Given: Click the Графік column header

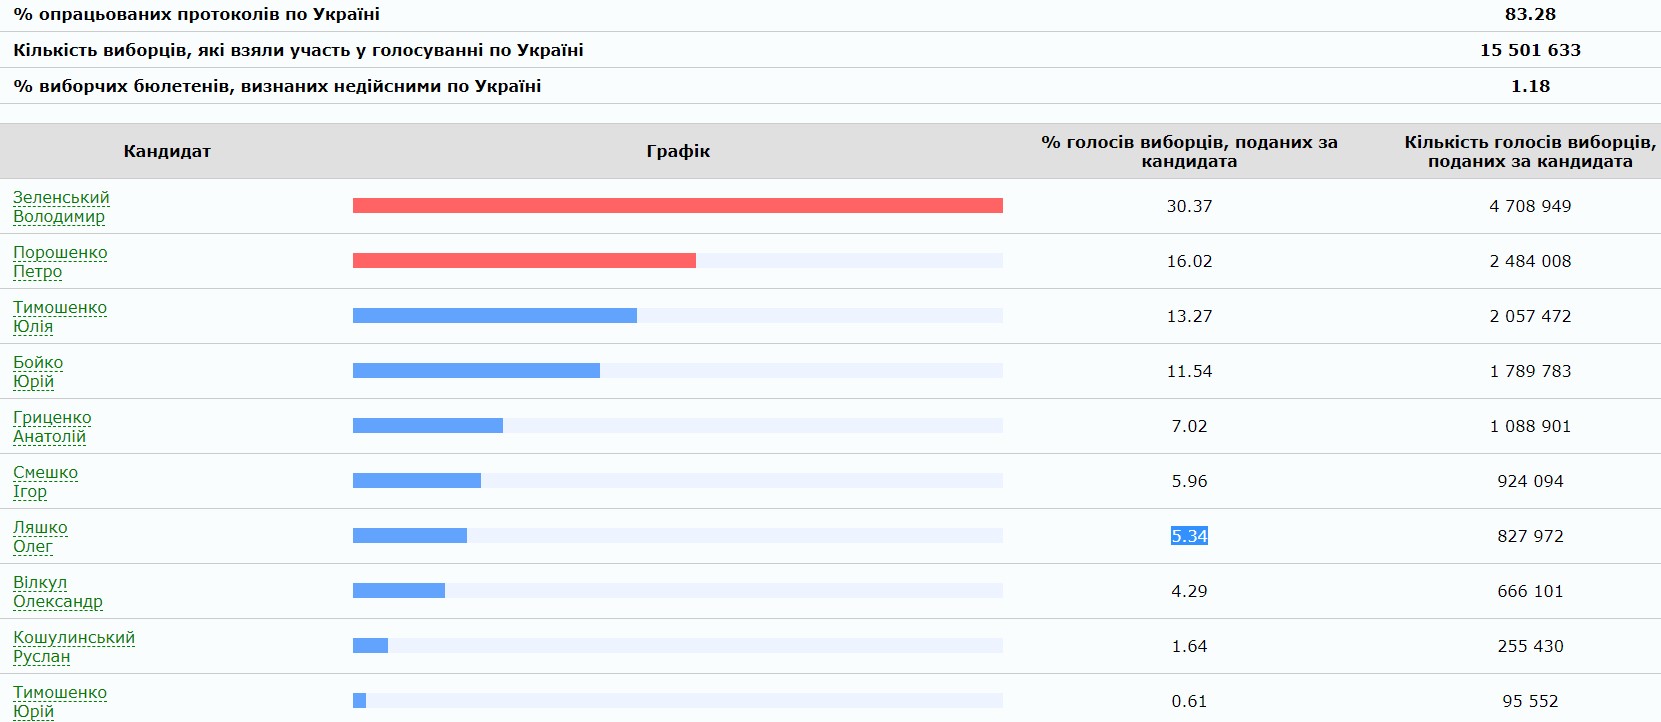Looking at the screenshot, I should click(678, 152).
